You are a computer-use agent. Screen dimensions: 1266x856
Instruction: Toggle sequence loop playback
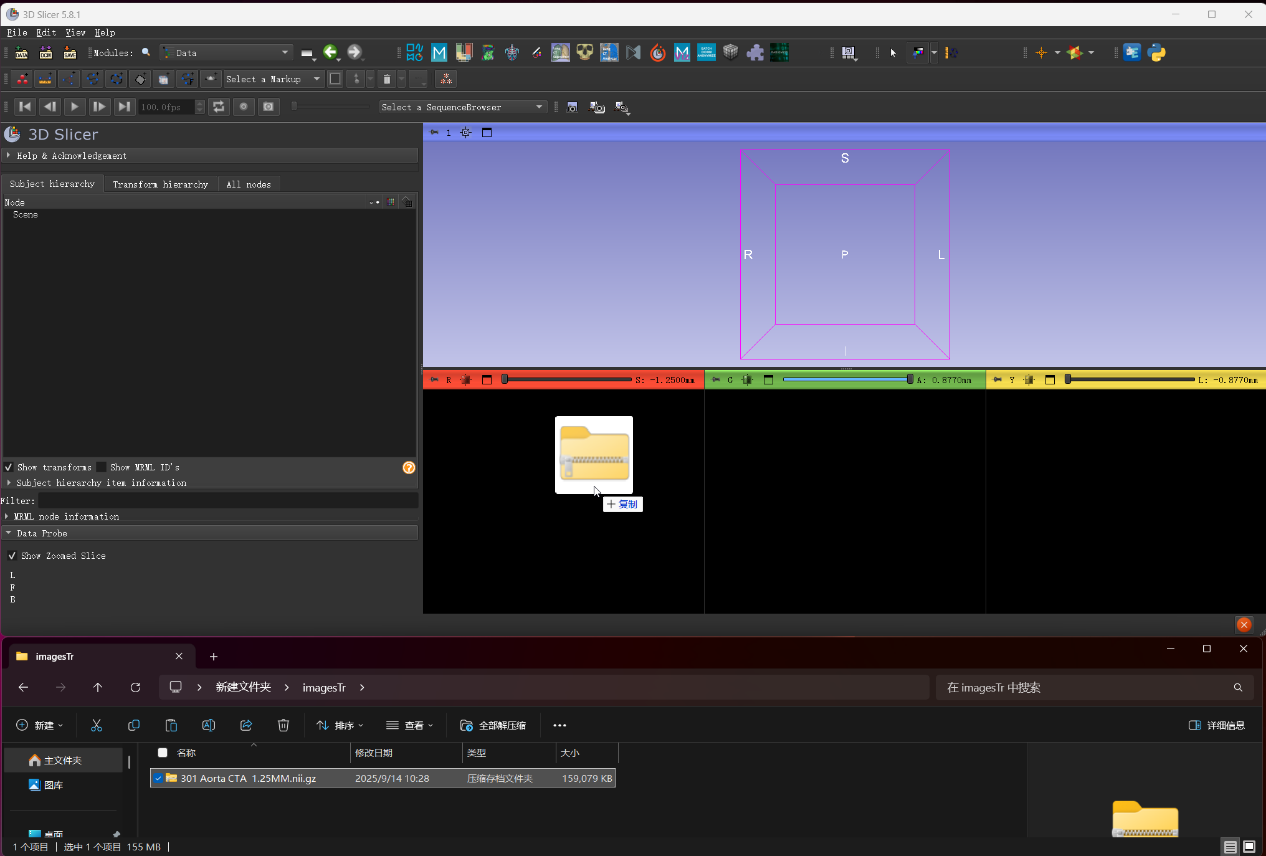(x=220, y=107)
